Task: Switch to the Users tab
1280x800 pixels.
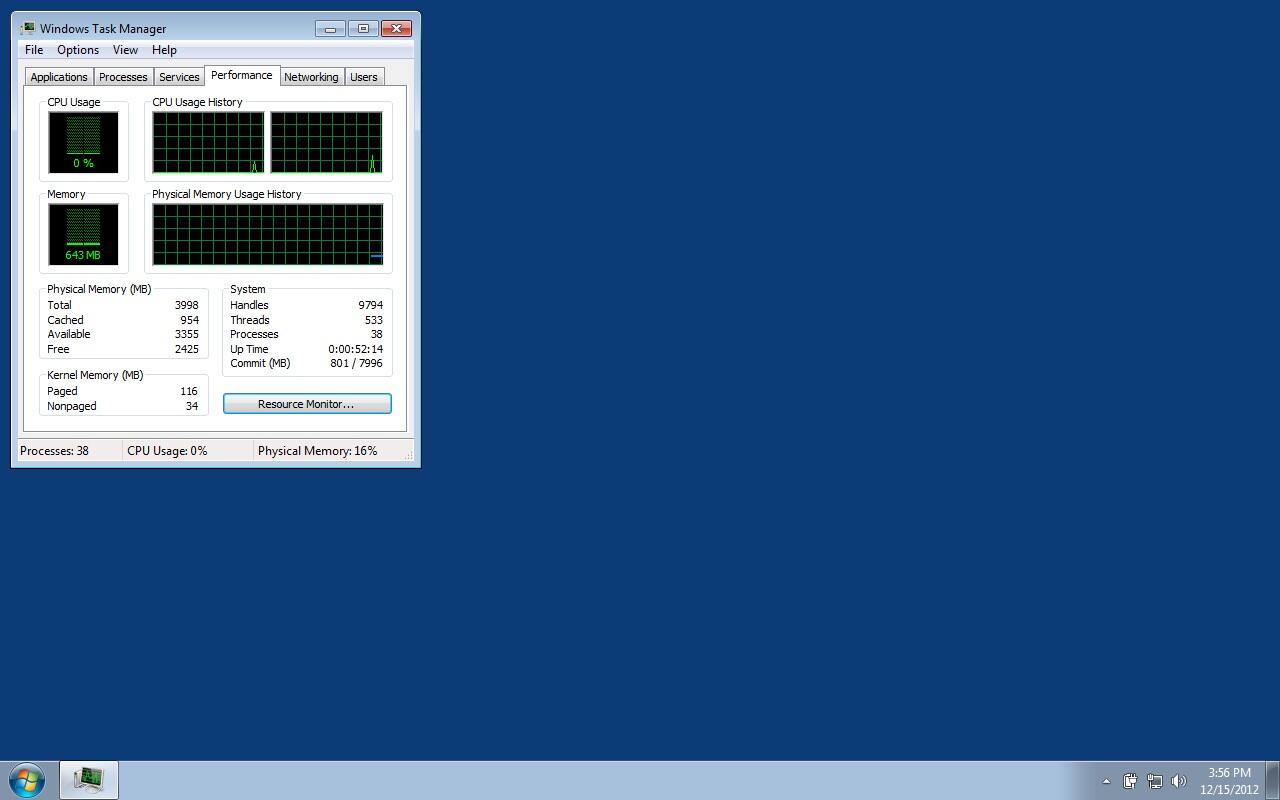Action: tap(364, 77)
